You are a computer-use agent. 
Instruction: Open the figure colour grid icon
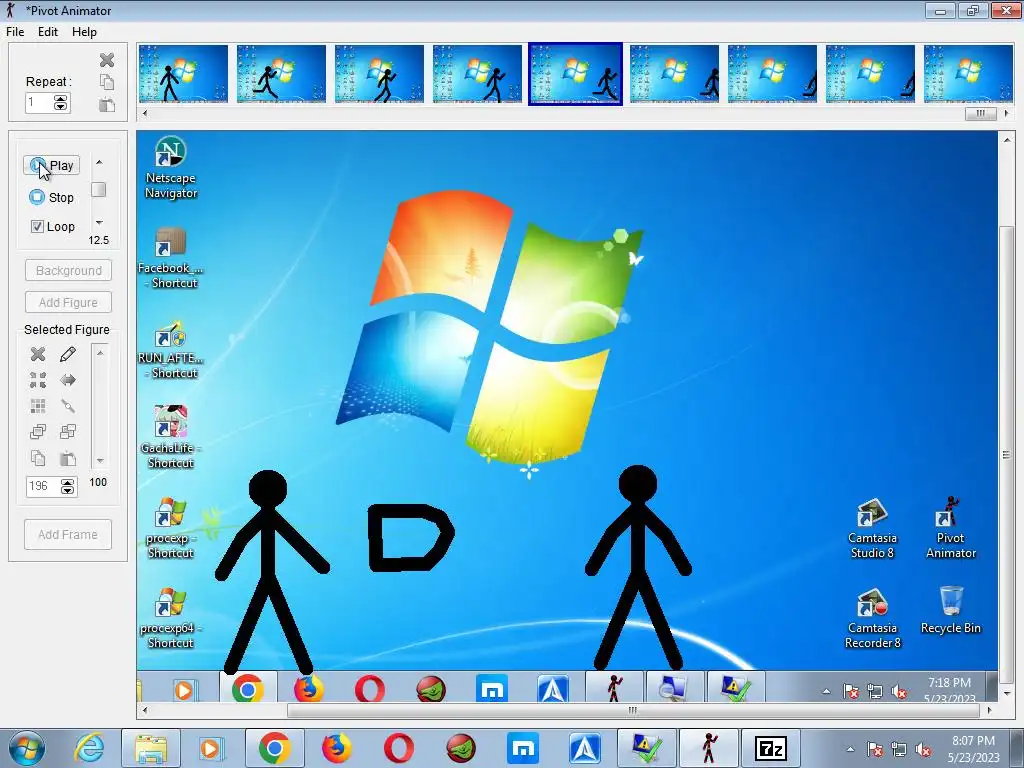pyautogui.click(x=38, y=406)
